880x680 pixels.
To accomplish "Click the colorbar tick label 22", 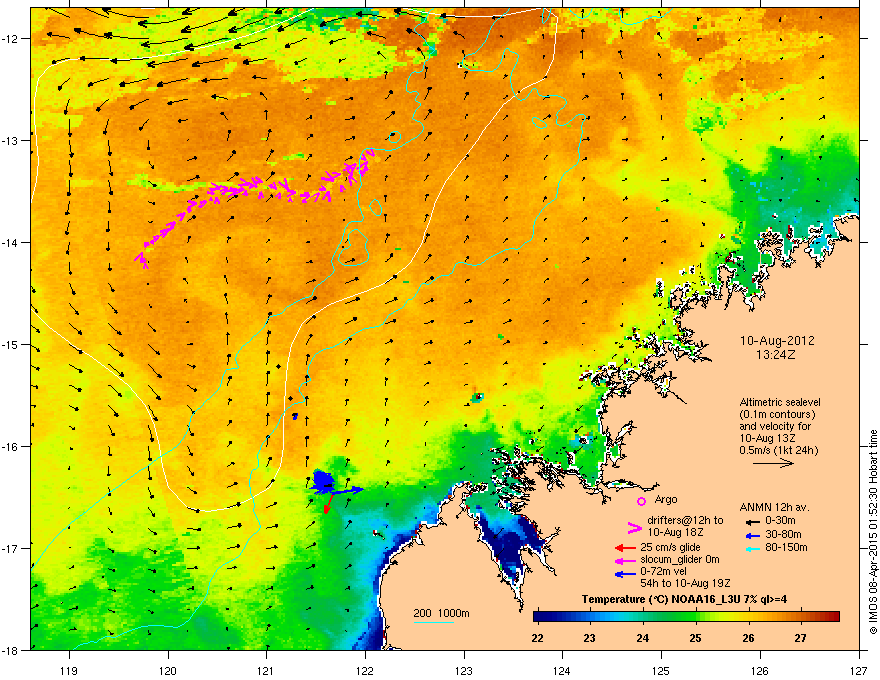I will [537, 638].
